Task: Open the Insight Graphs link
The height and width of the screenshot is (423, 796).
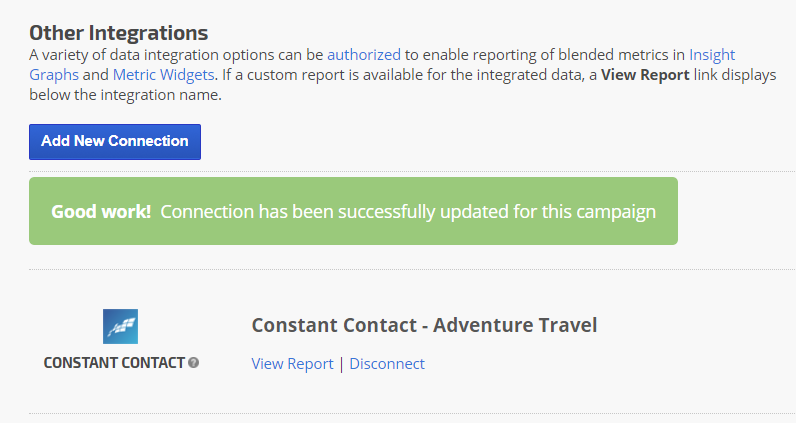Action: (711, 55)
